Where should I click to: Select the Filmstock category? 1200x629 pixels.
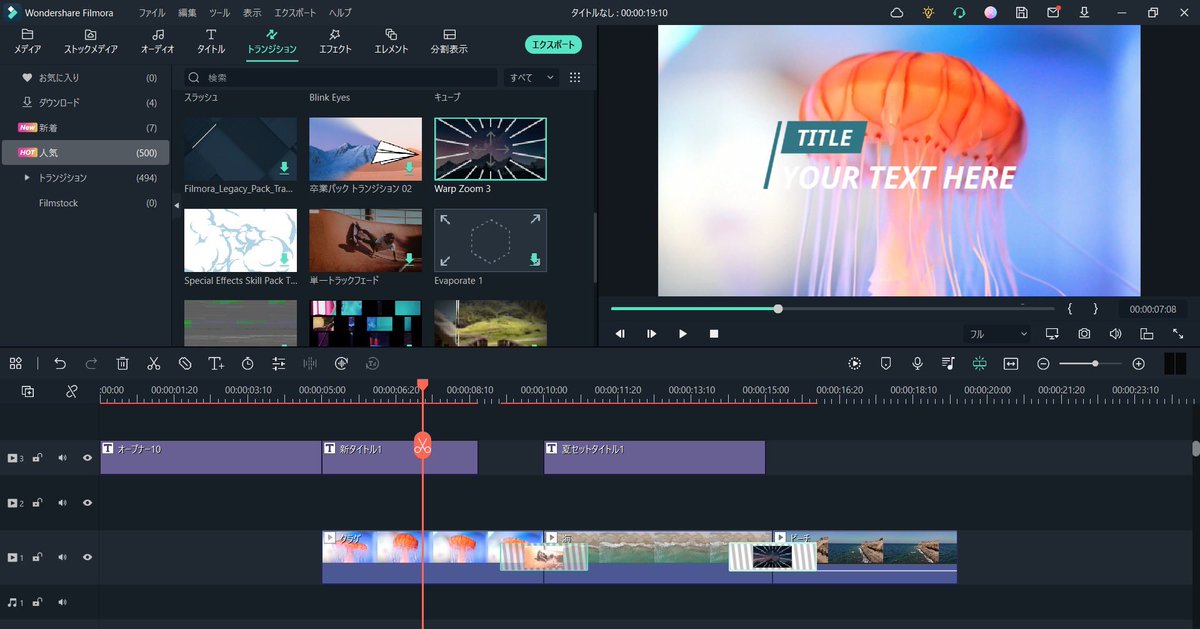click(85, 203)
